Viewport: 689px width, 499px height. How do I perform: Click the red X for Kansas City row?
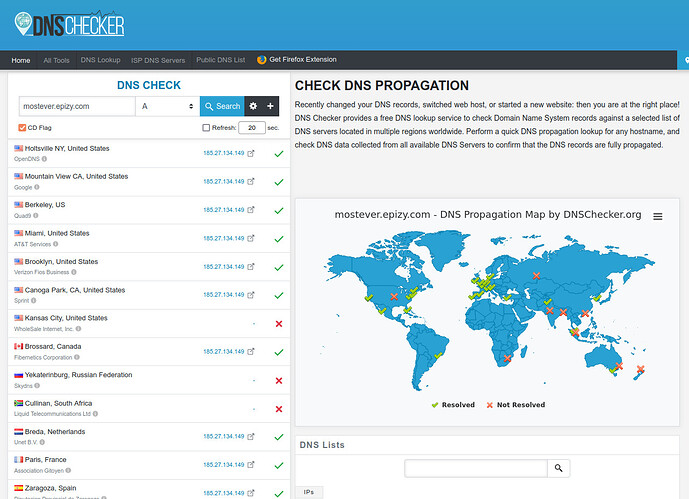pos(279,324)
